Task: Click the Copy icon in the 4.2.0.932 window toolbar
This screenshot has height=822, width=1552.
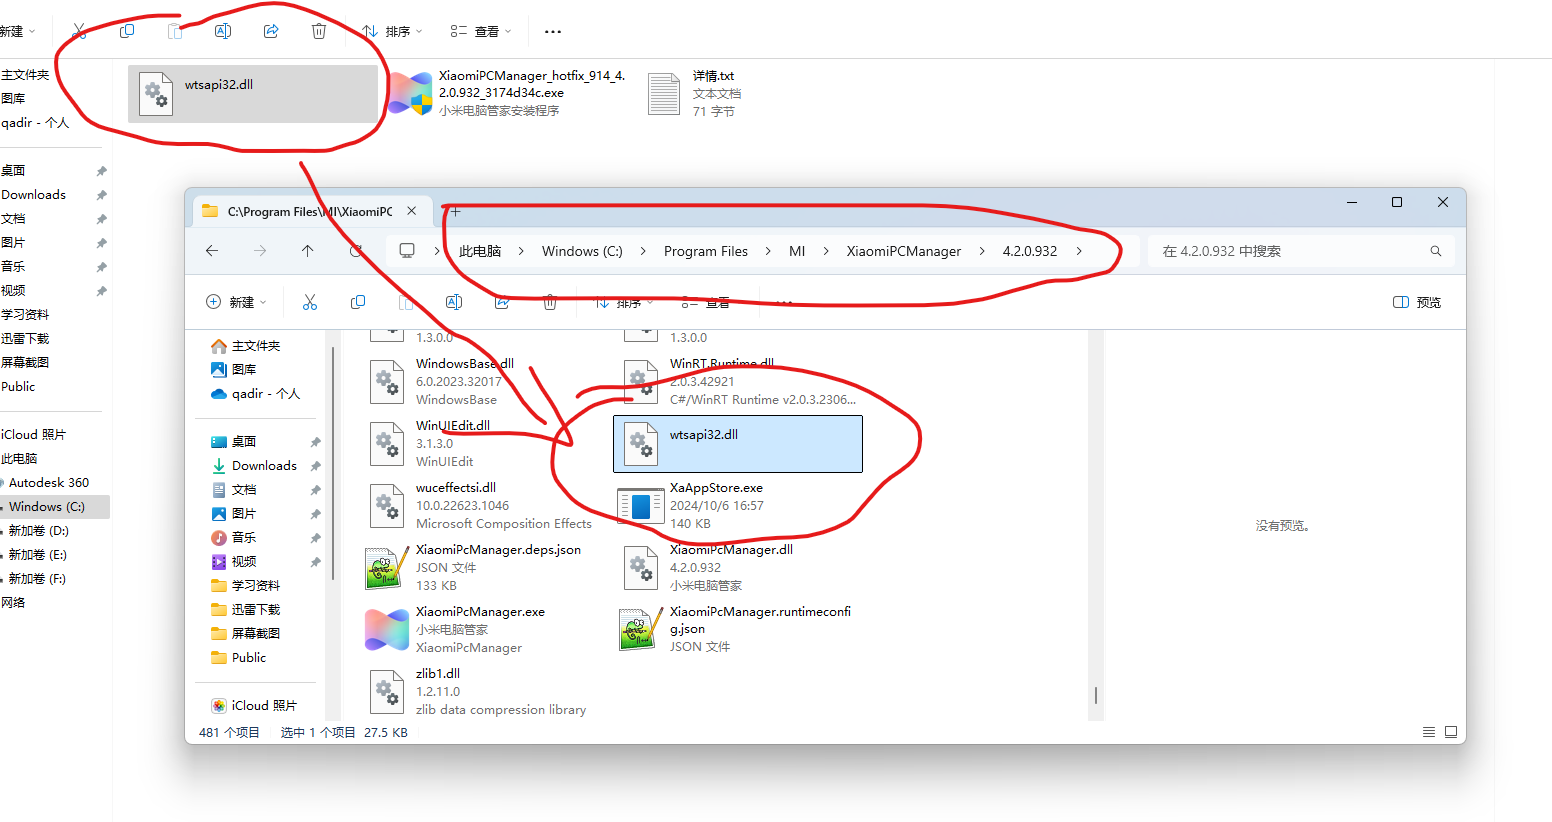Action: [358, 302]
